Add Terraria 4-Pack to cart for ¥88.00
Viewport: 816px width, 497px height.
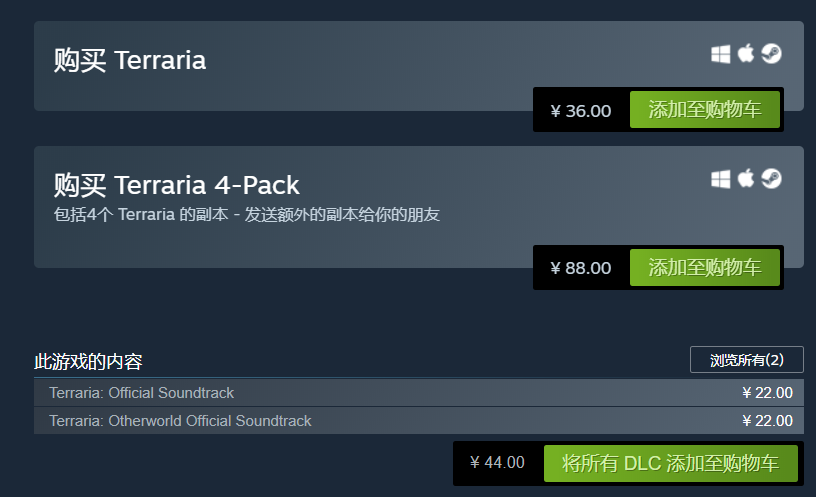705,267
